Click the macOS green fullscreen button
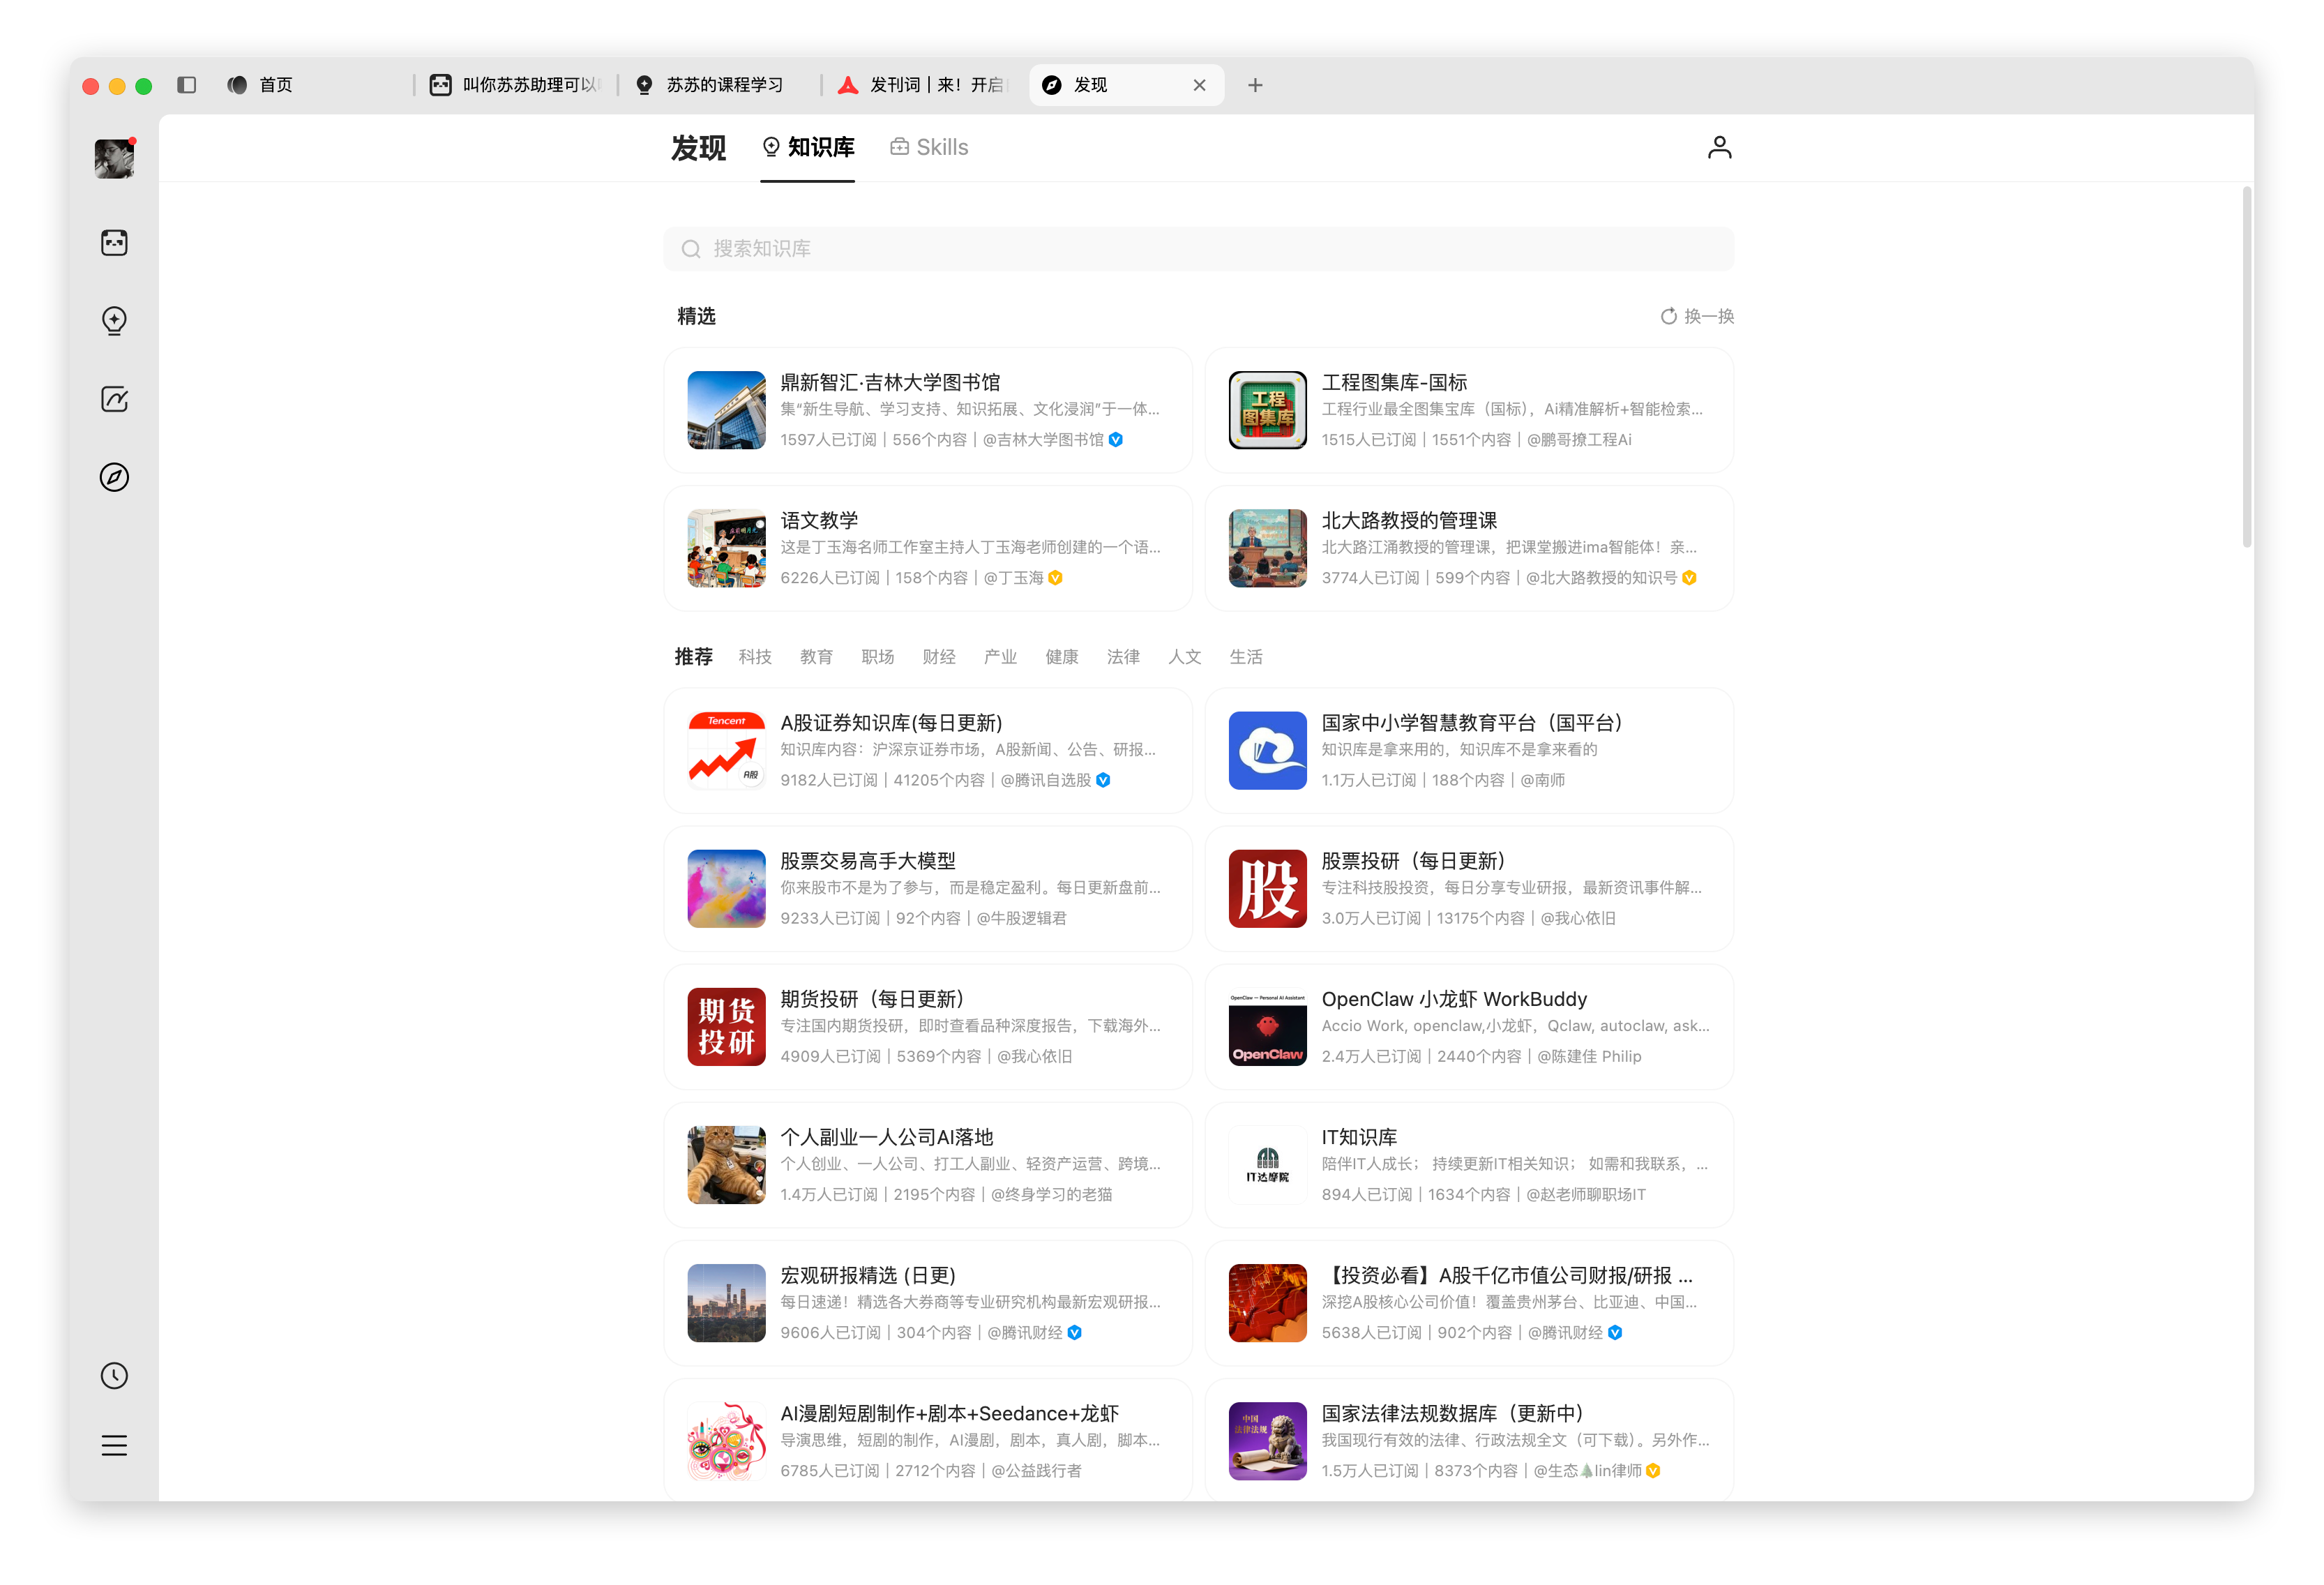Screen dimensions: 2324x1585 143,86
